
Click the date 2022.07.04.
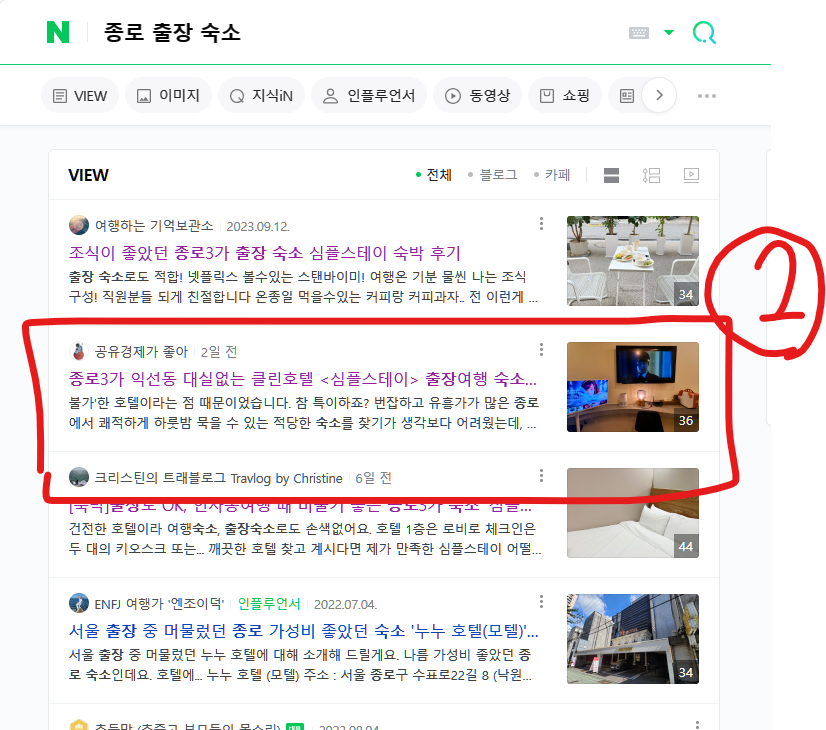click(346, 605)
